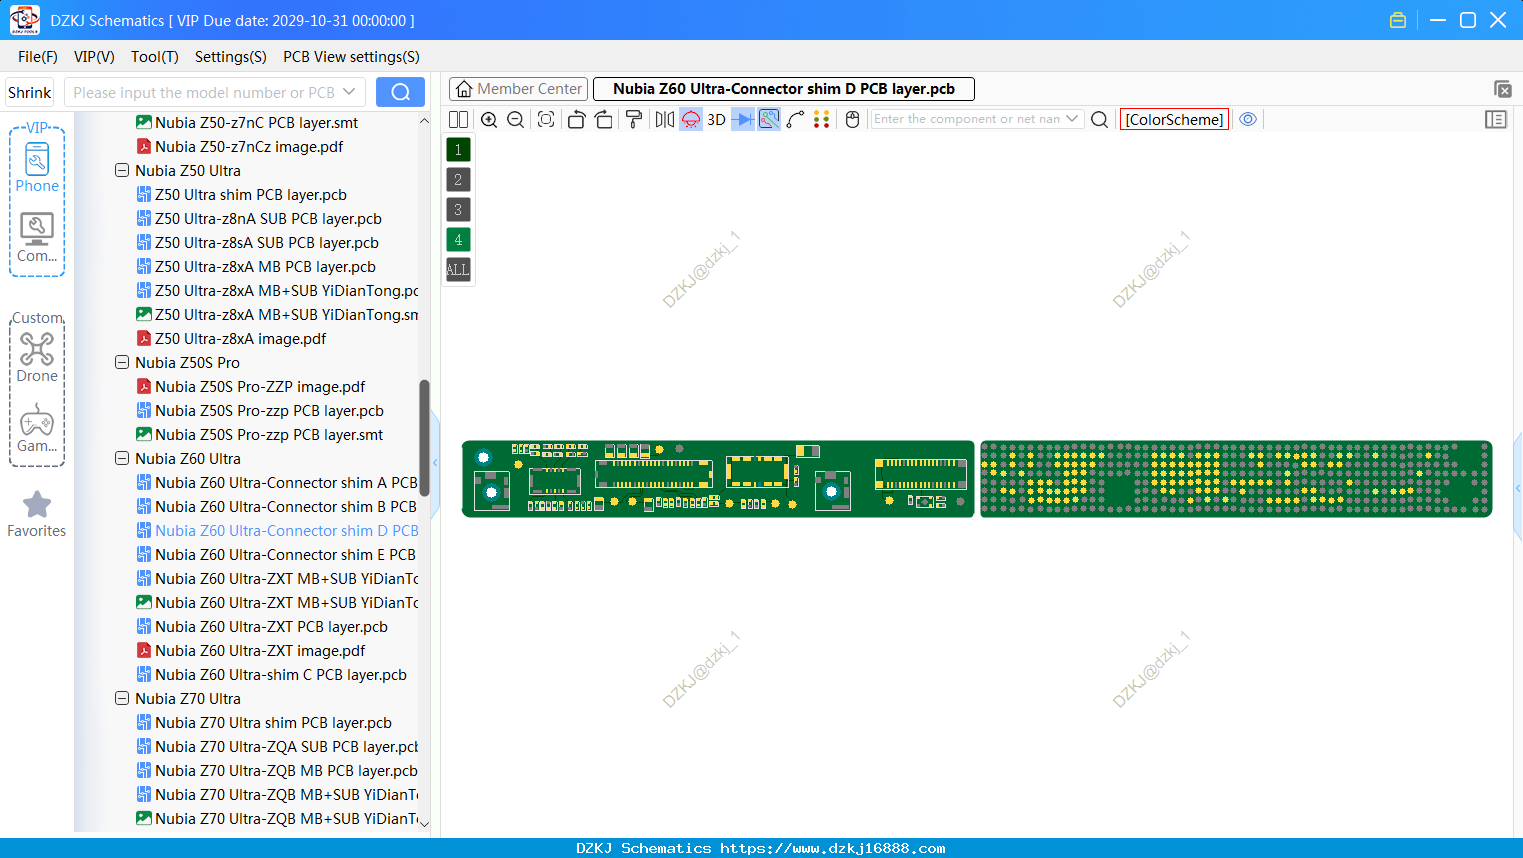This screenshot has width=1523, height=858.
Task: Open Z50 Ultra shim PCB layer.pcb
Action: tap(251, 195)
